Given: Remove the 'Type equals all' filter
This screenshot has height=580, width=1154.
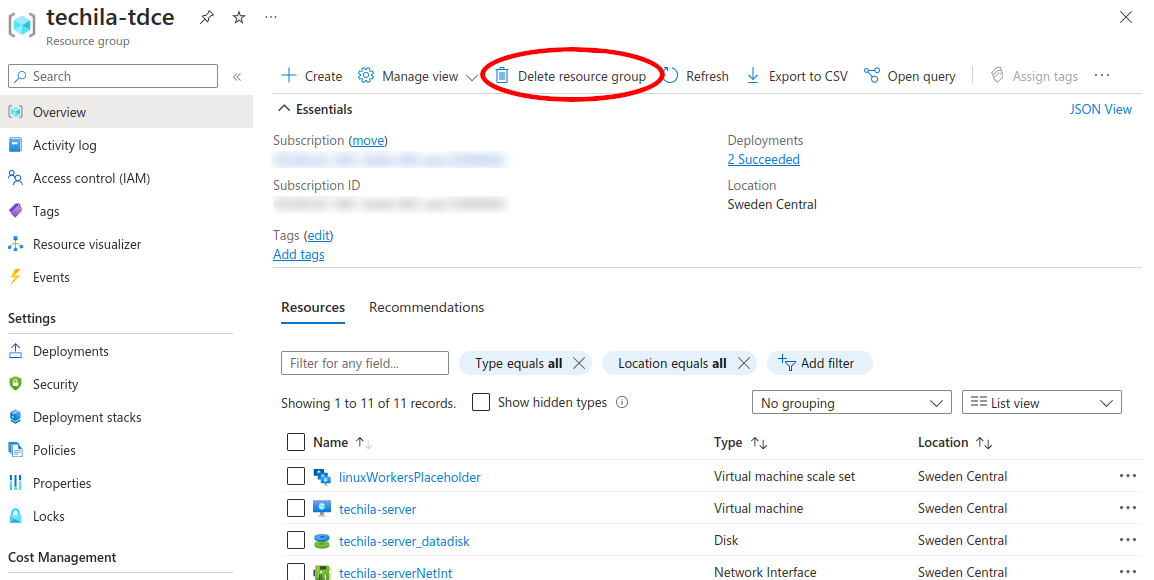Looking at the screenshot, I should click(x=579, y=363).
